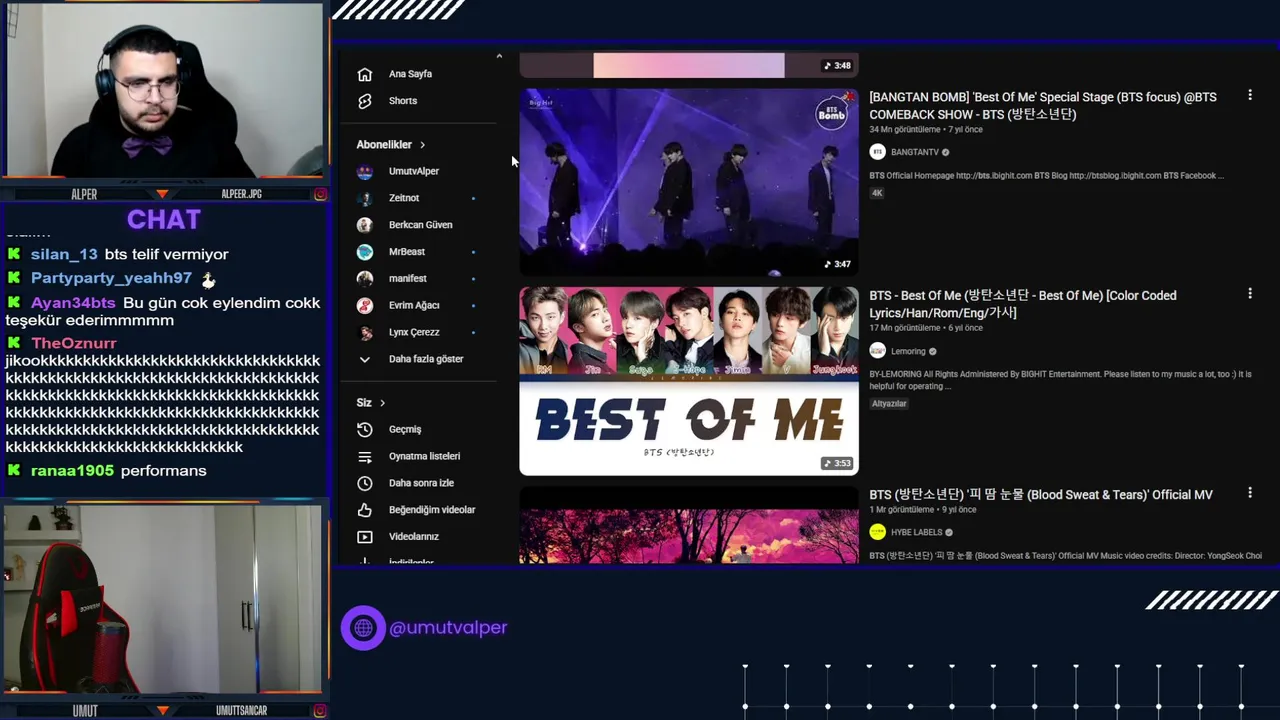Open options menu for Color Coded Lyrics video
The image size is (1280, 720).
[1249, 294]
